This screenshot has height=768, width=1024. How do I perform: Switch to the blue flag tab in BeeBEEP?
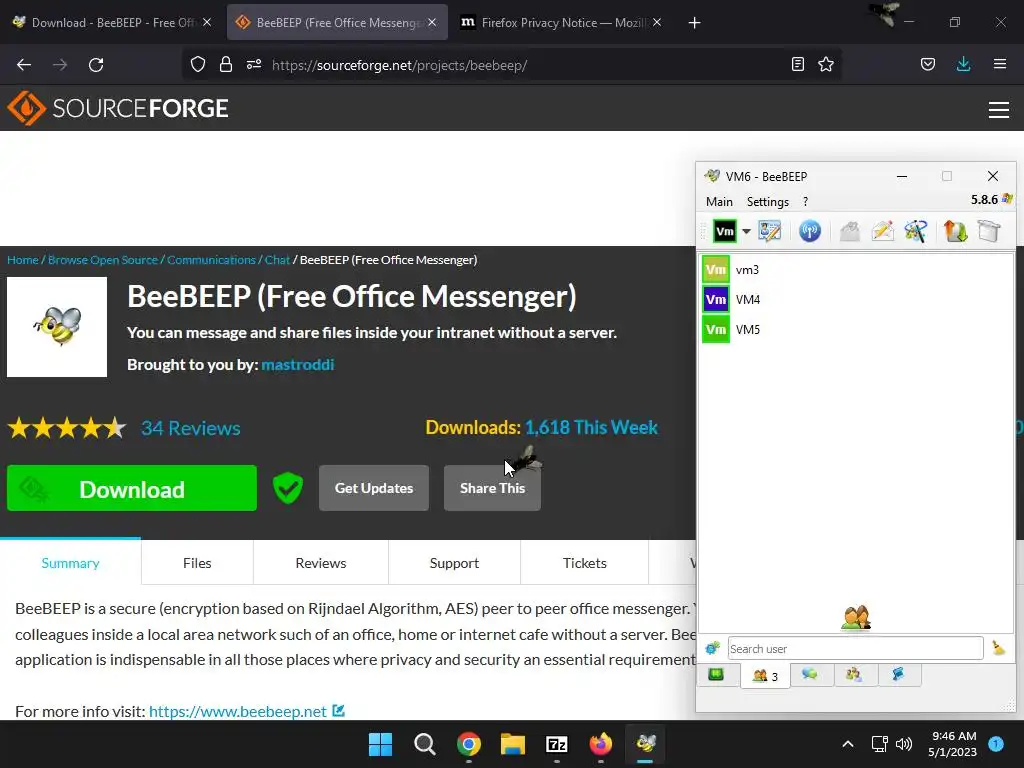[x=899, y=675]
